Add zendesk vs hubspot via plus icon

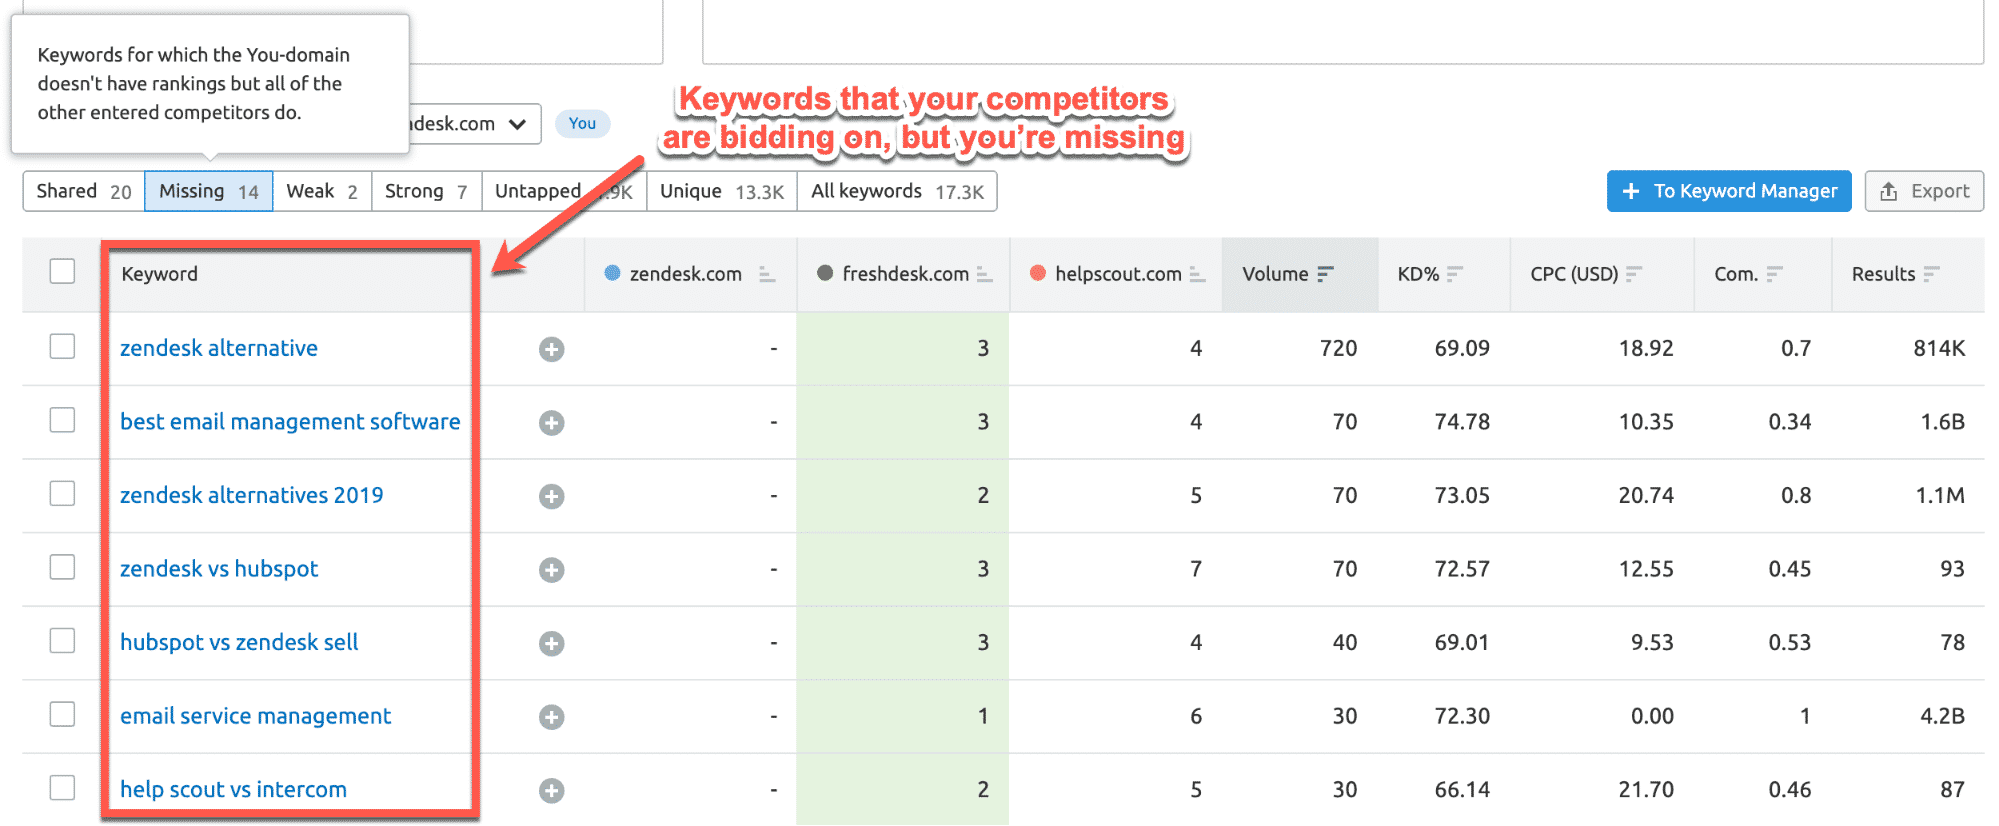[551, 570]
